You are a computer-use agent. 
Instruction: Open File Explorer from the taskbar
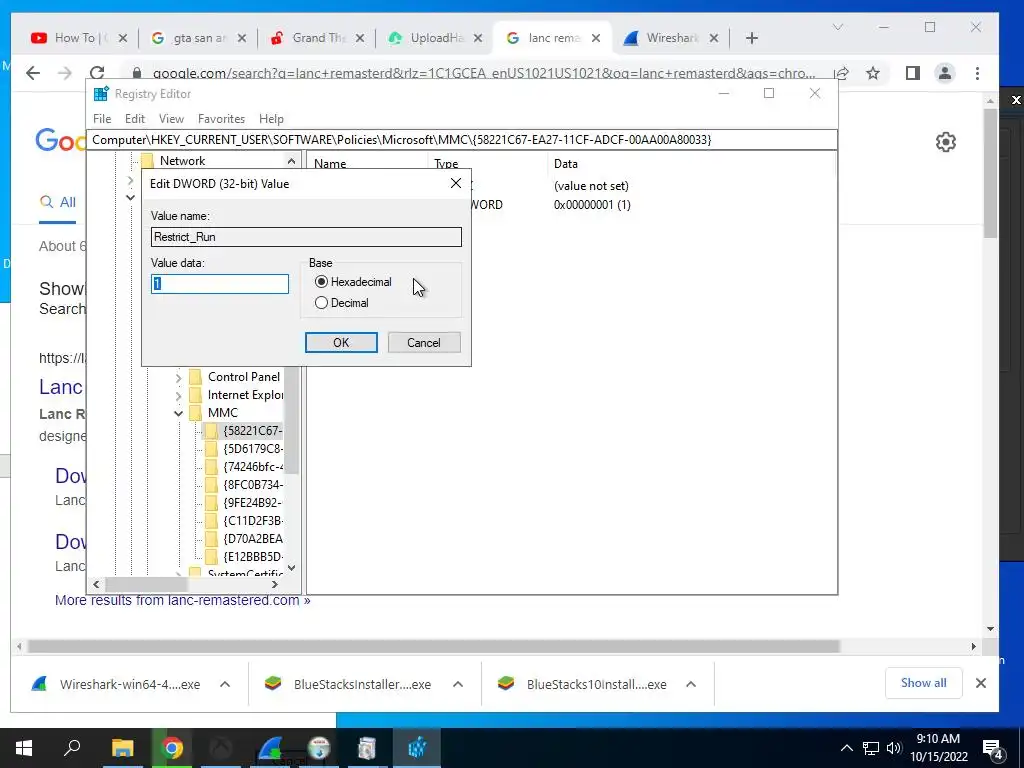point(122,748)
